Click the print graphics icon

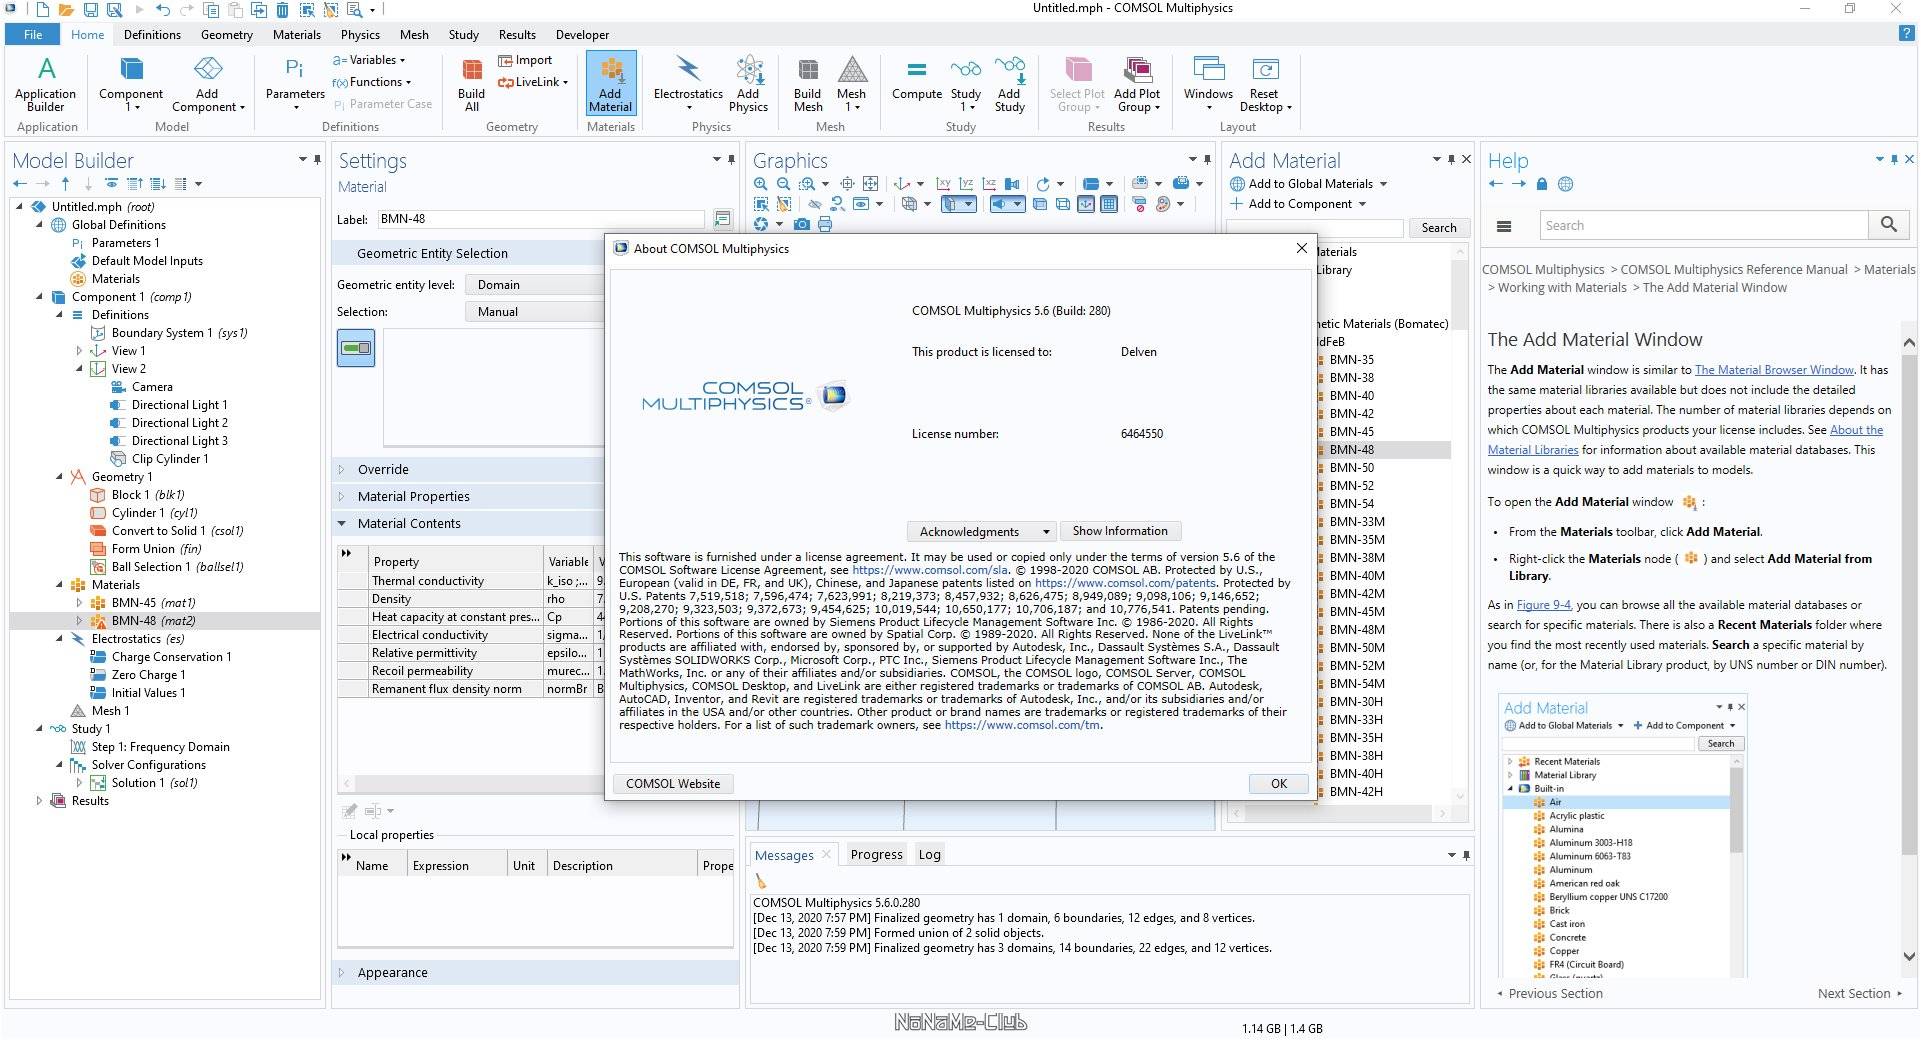[x=825, y=224]
